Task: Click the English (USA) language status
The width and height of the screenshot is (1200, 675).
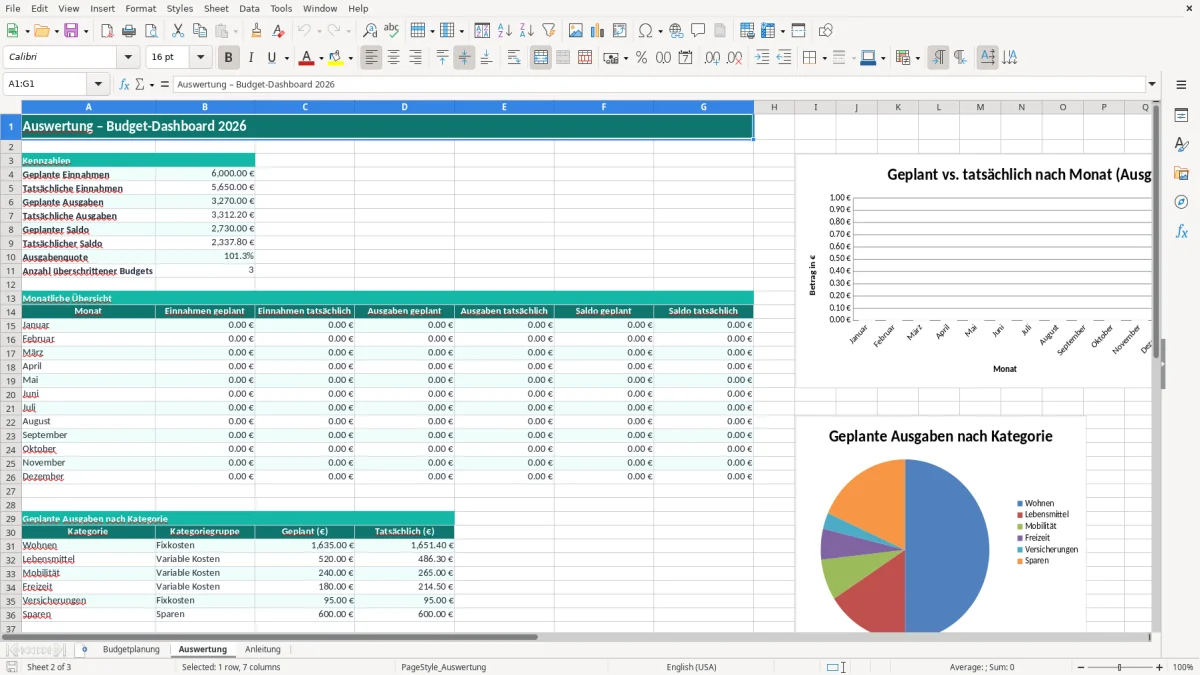Action: point(691,667)
